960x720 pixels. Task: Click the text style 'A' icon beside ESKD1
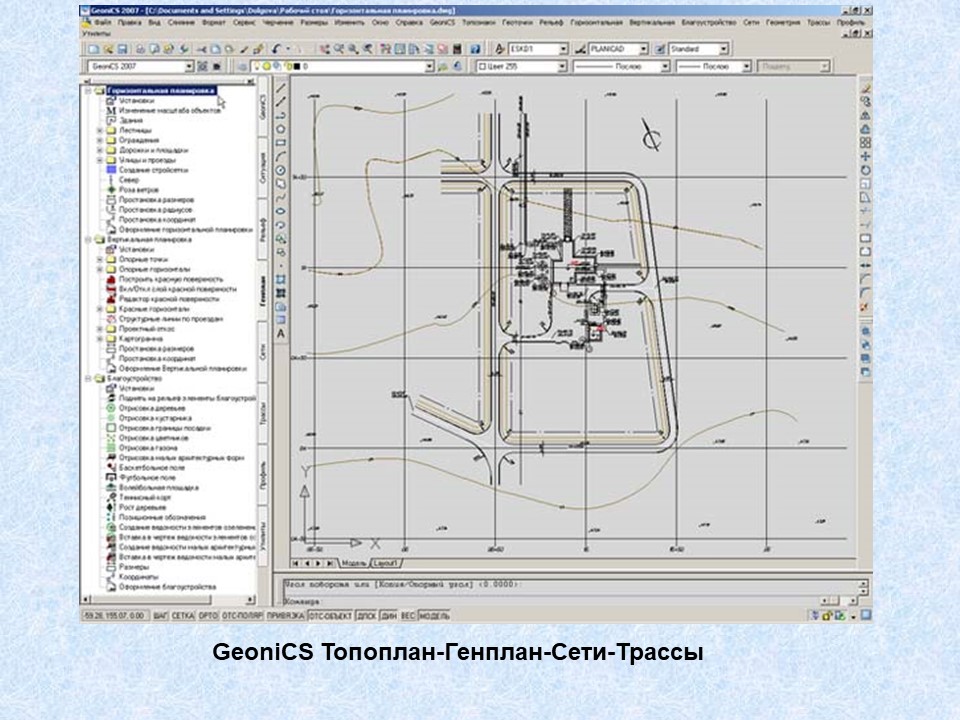coord(500,49)
